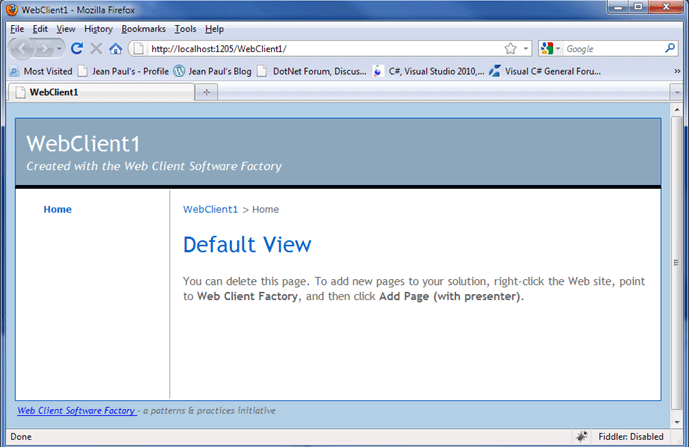The image size is (689, 447).
Task: Click the scrollbar up arrow
Action: 677,109
